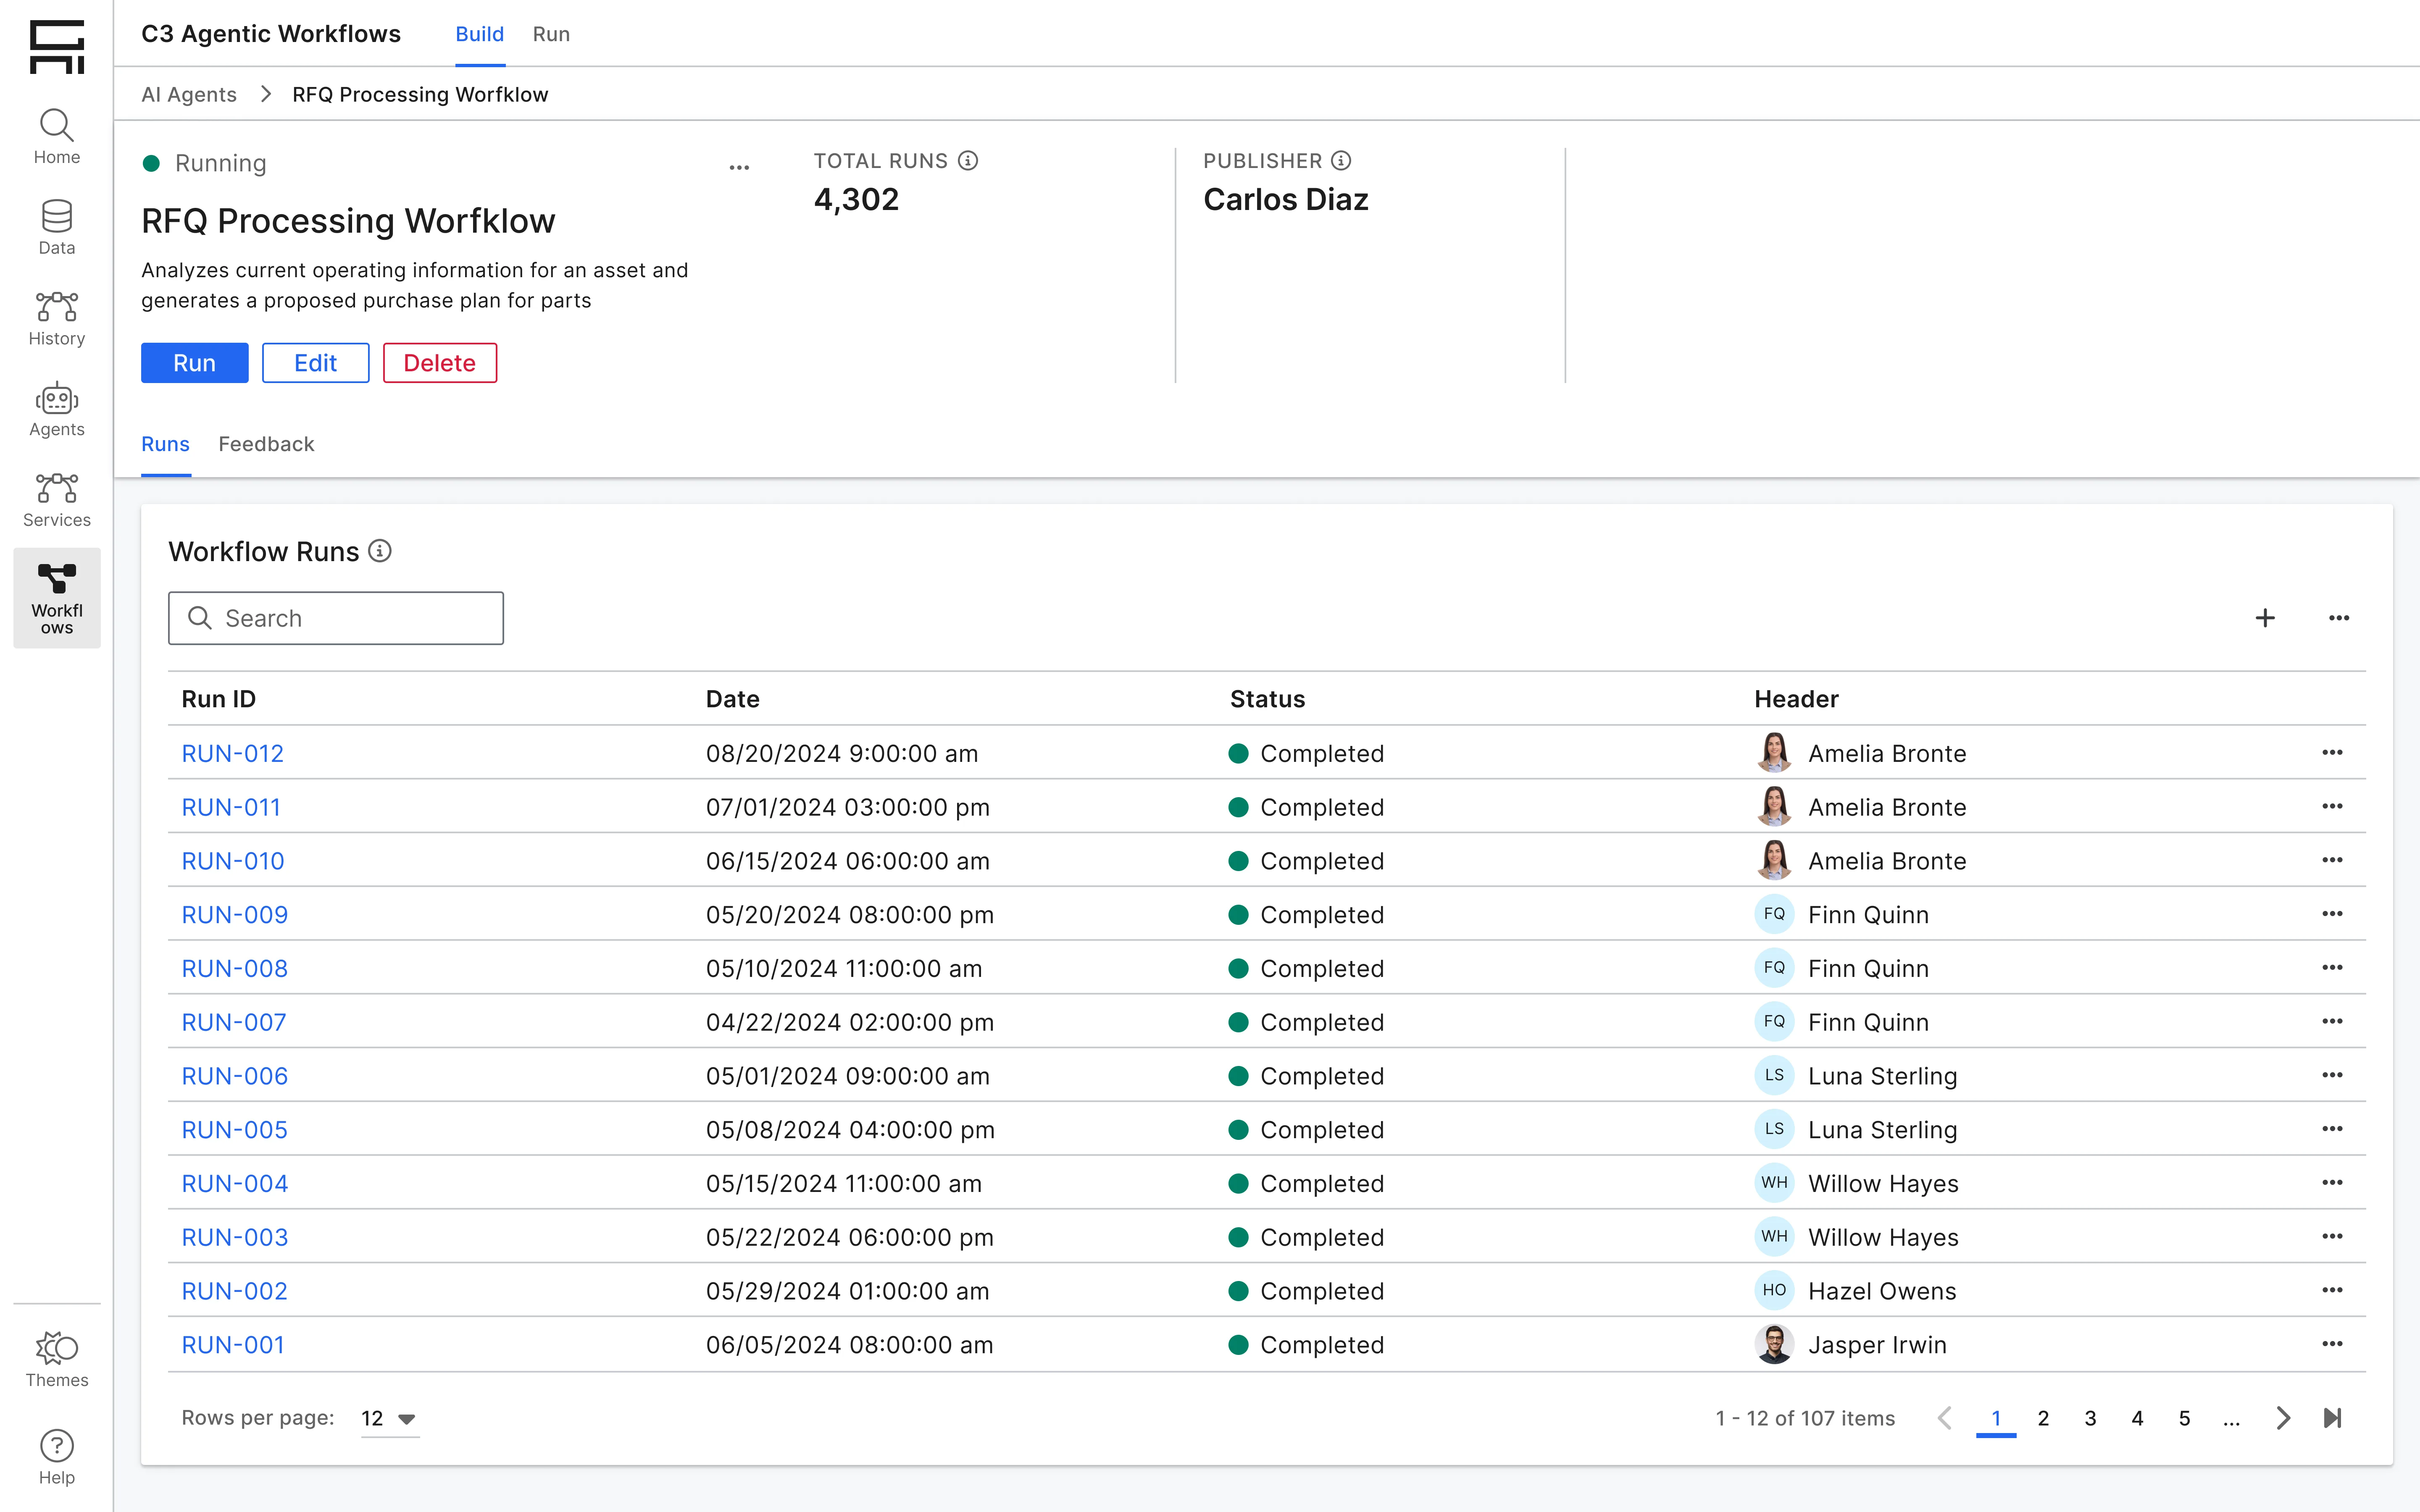Click the C3 AI logo icon
Viewport: 2420px width, 1512px height.
click(x=57, y=47)
